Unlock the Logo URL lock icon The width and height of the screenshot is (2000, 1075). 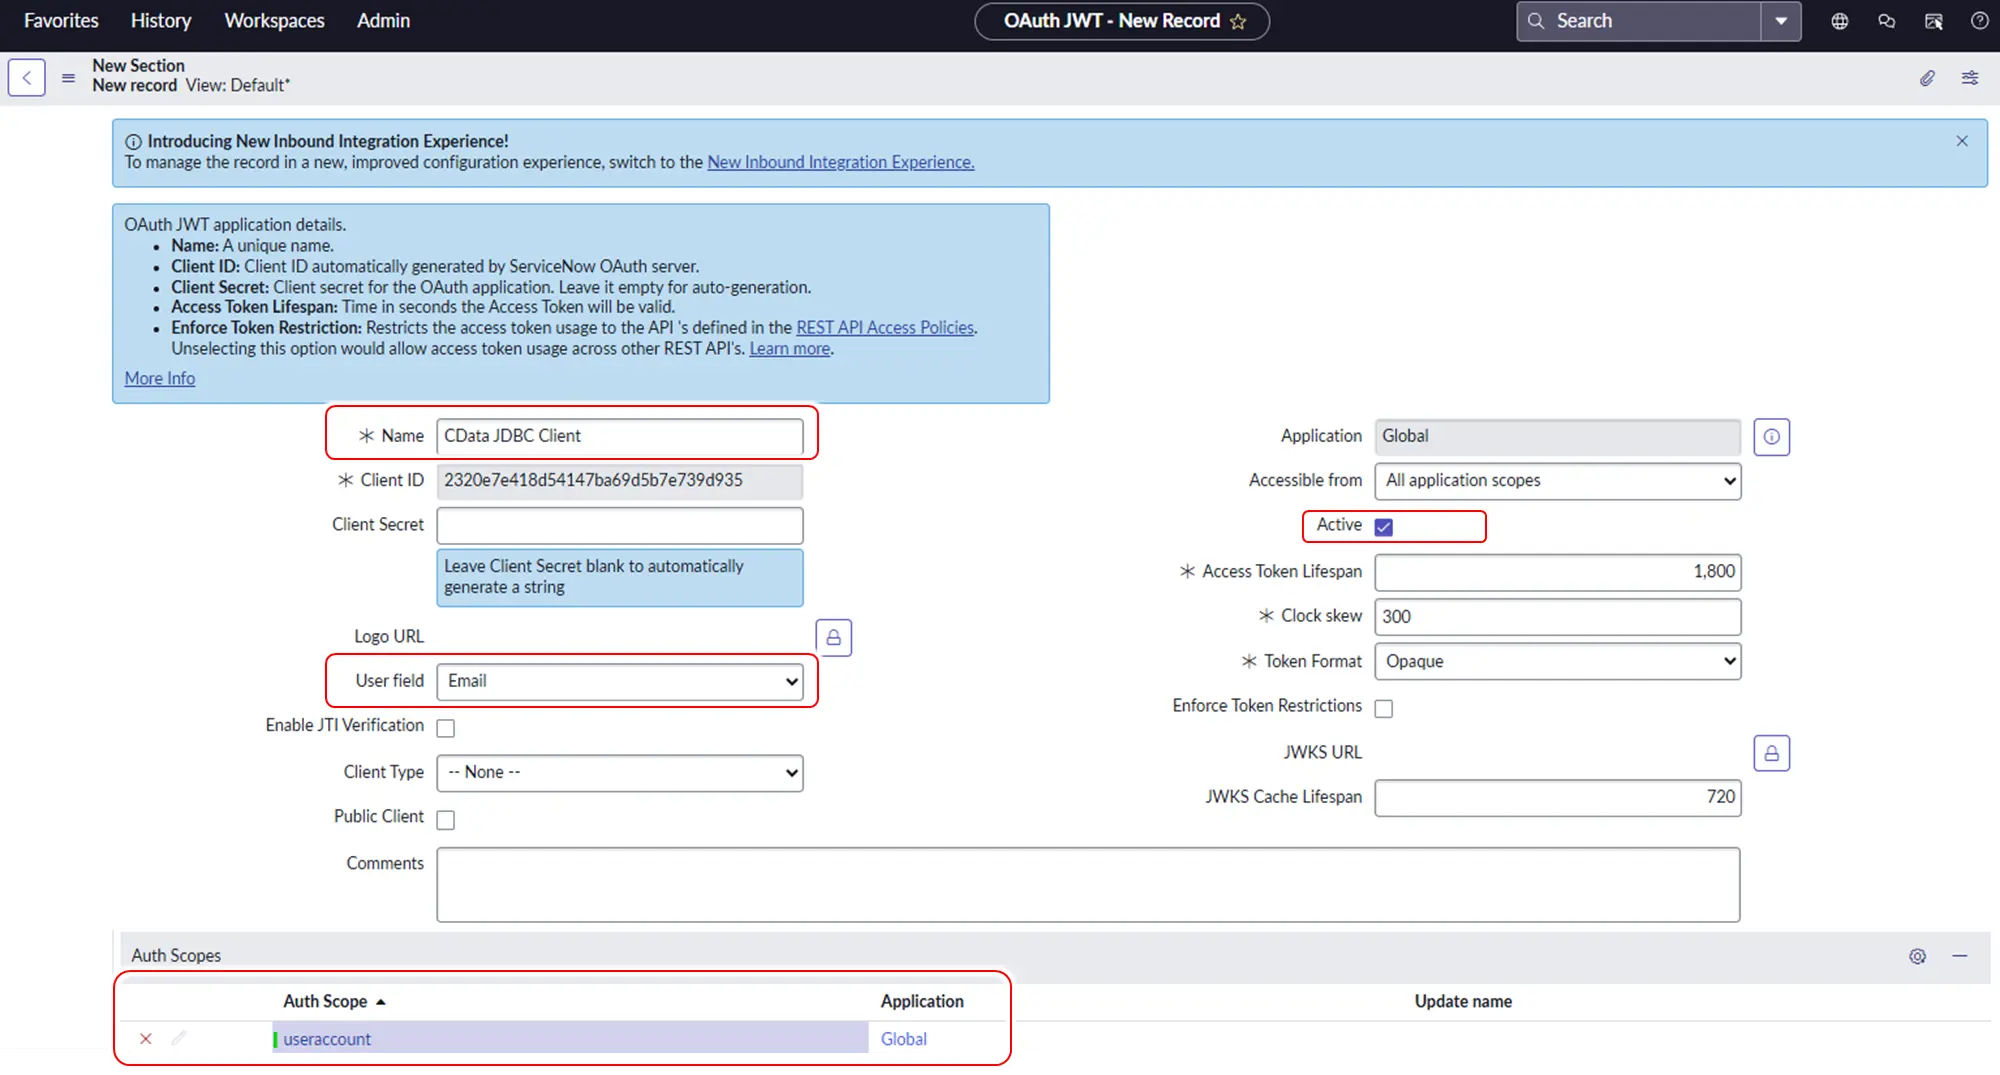click(x=834, y=637)
